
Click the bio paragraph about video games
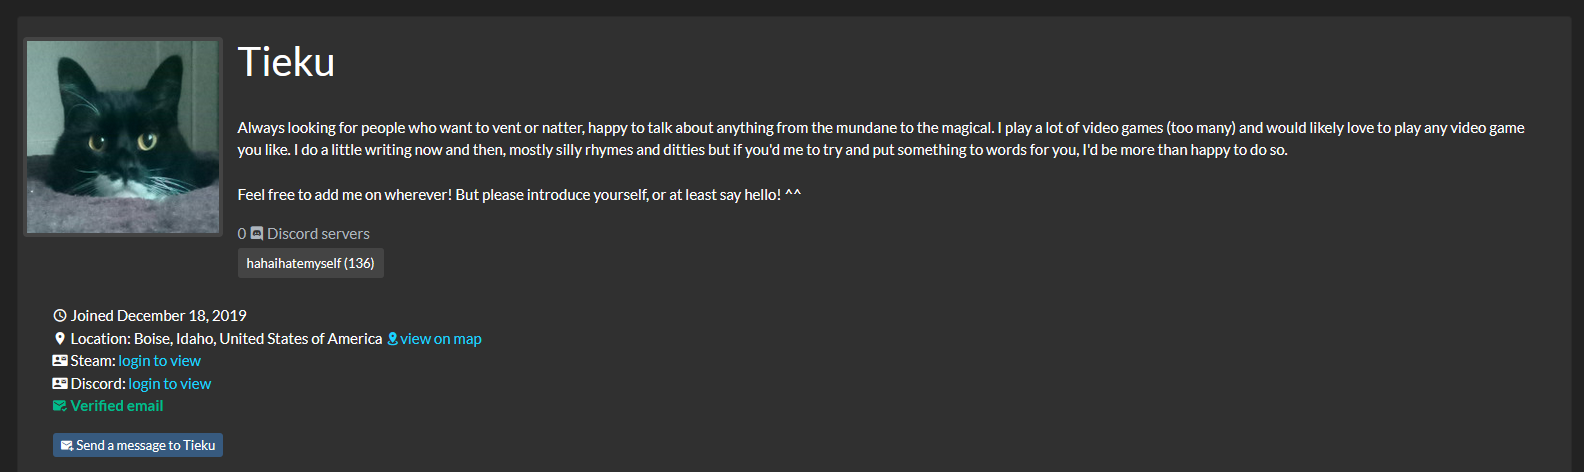click(881, 138)
